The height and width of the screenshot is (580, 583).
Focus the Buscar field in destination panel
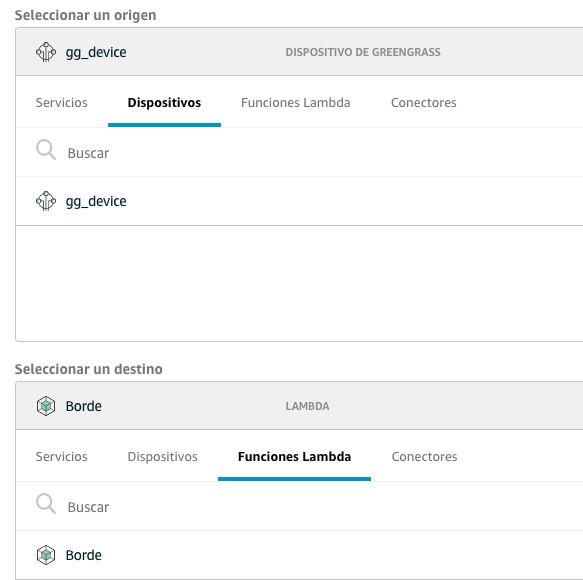pyautogui.click(x=300, y=506)
